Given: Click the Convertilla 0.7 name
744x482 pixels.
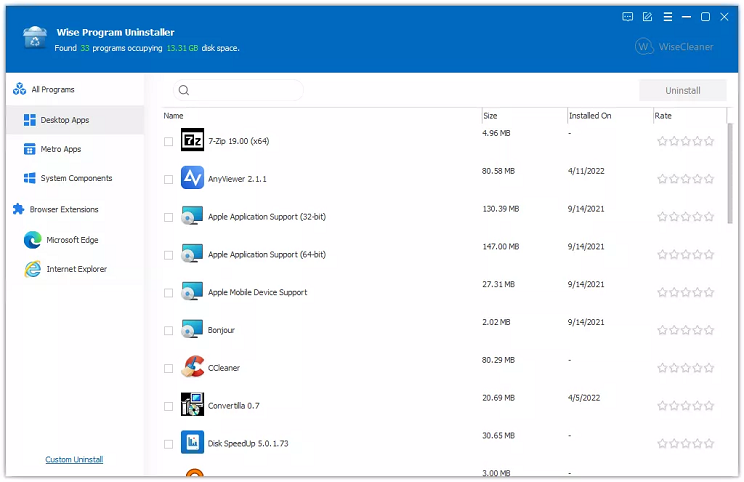Looking at the screenshot, I should (233, 406).
